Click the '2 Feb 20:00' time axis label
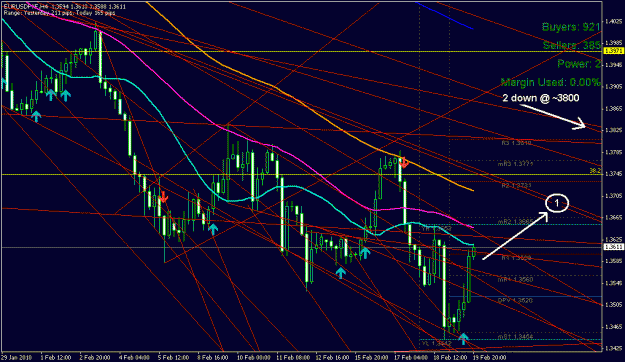625x362 pixels. point(94,357)
